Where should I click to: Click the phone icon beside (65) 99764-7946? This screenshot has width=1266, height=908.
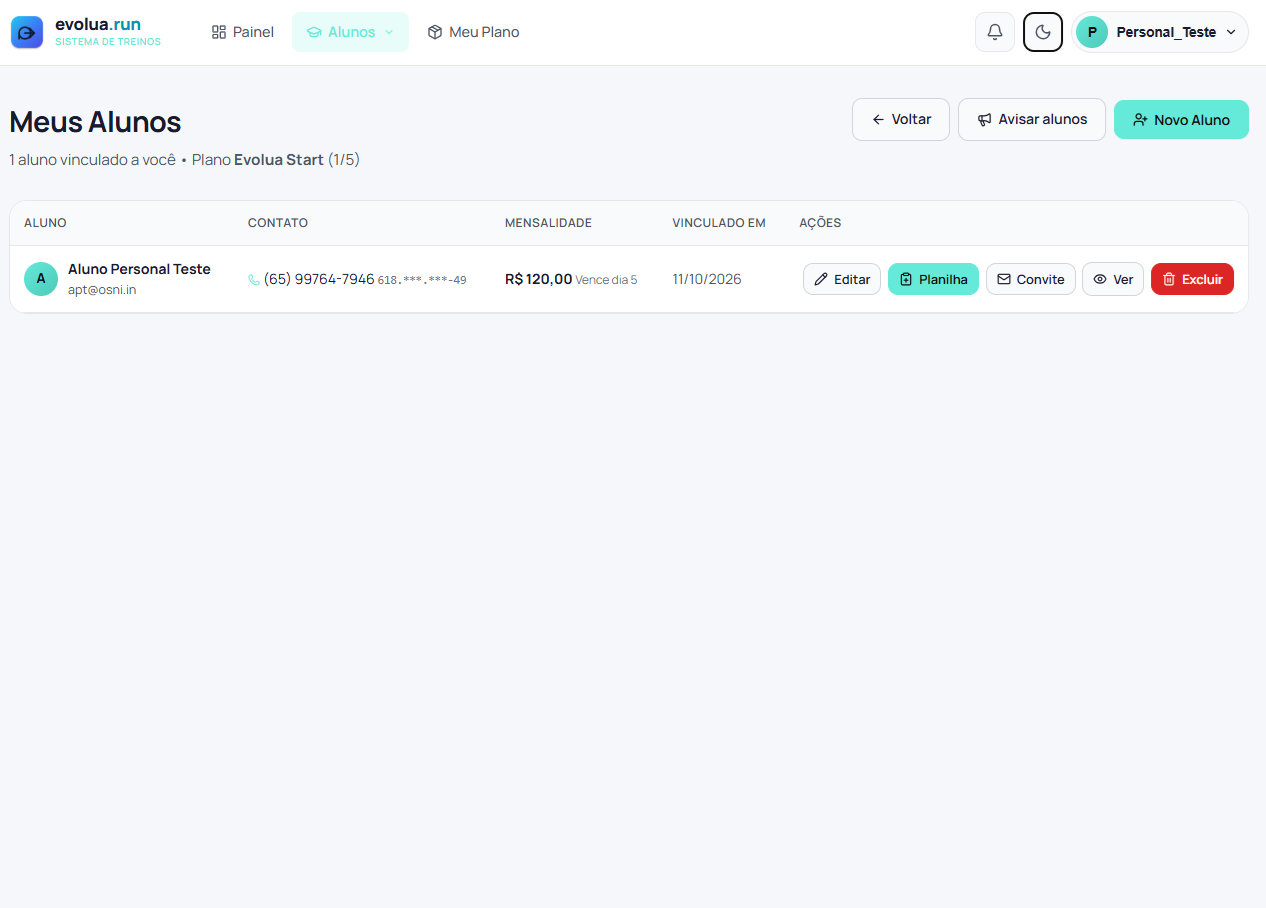254,280
